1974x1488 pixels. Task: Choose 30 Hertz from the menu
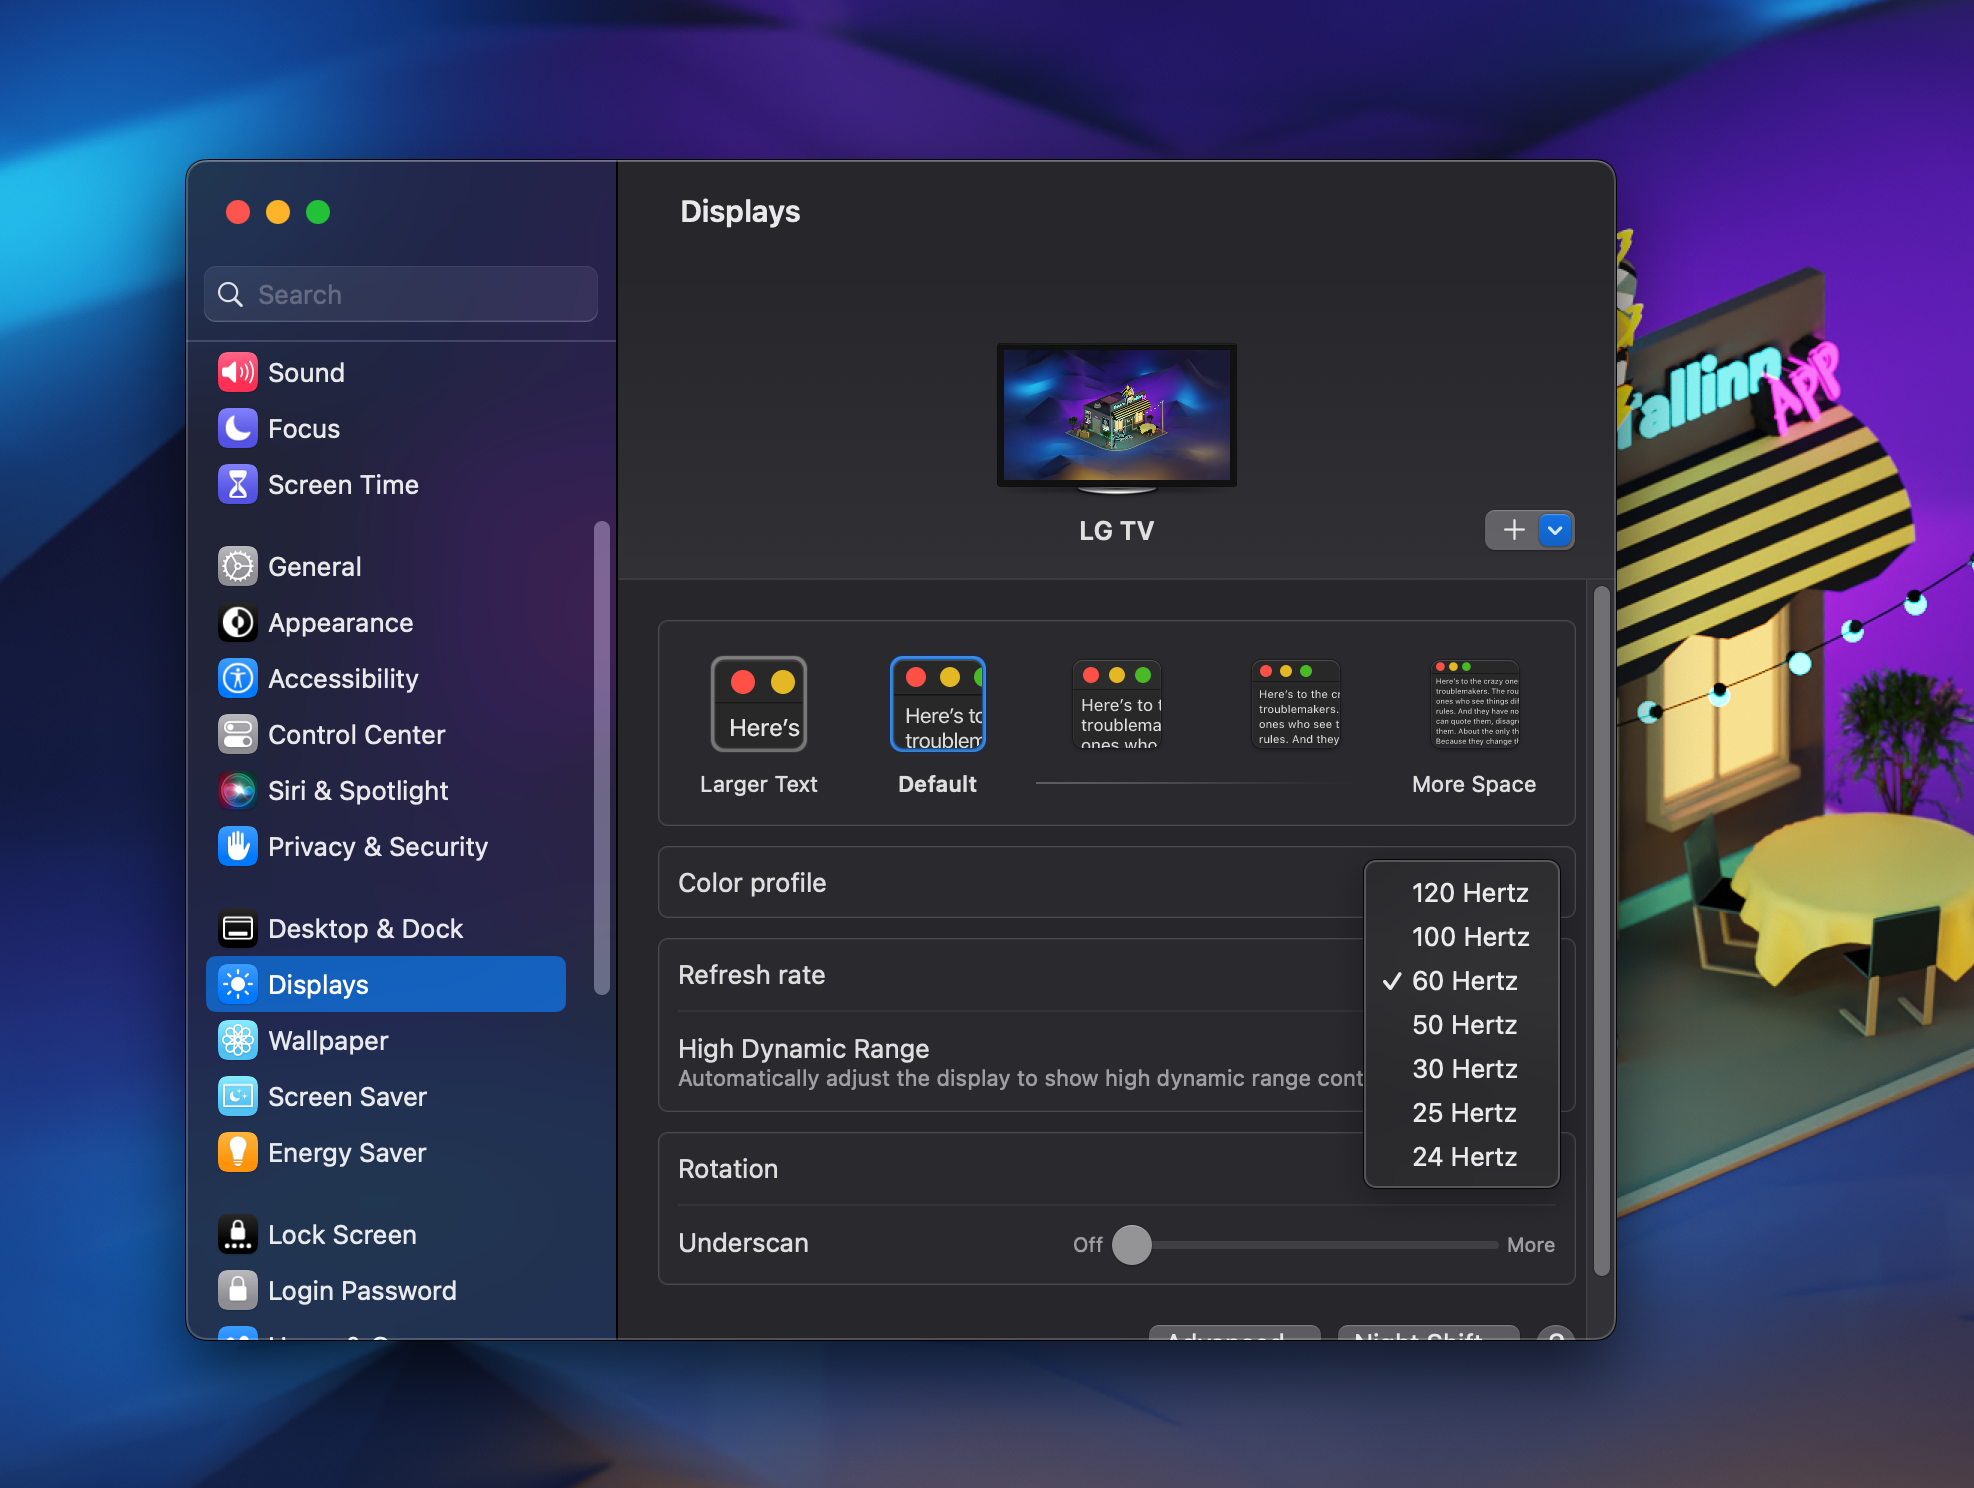(x=1464, y=1069)
